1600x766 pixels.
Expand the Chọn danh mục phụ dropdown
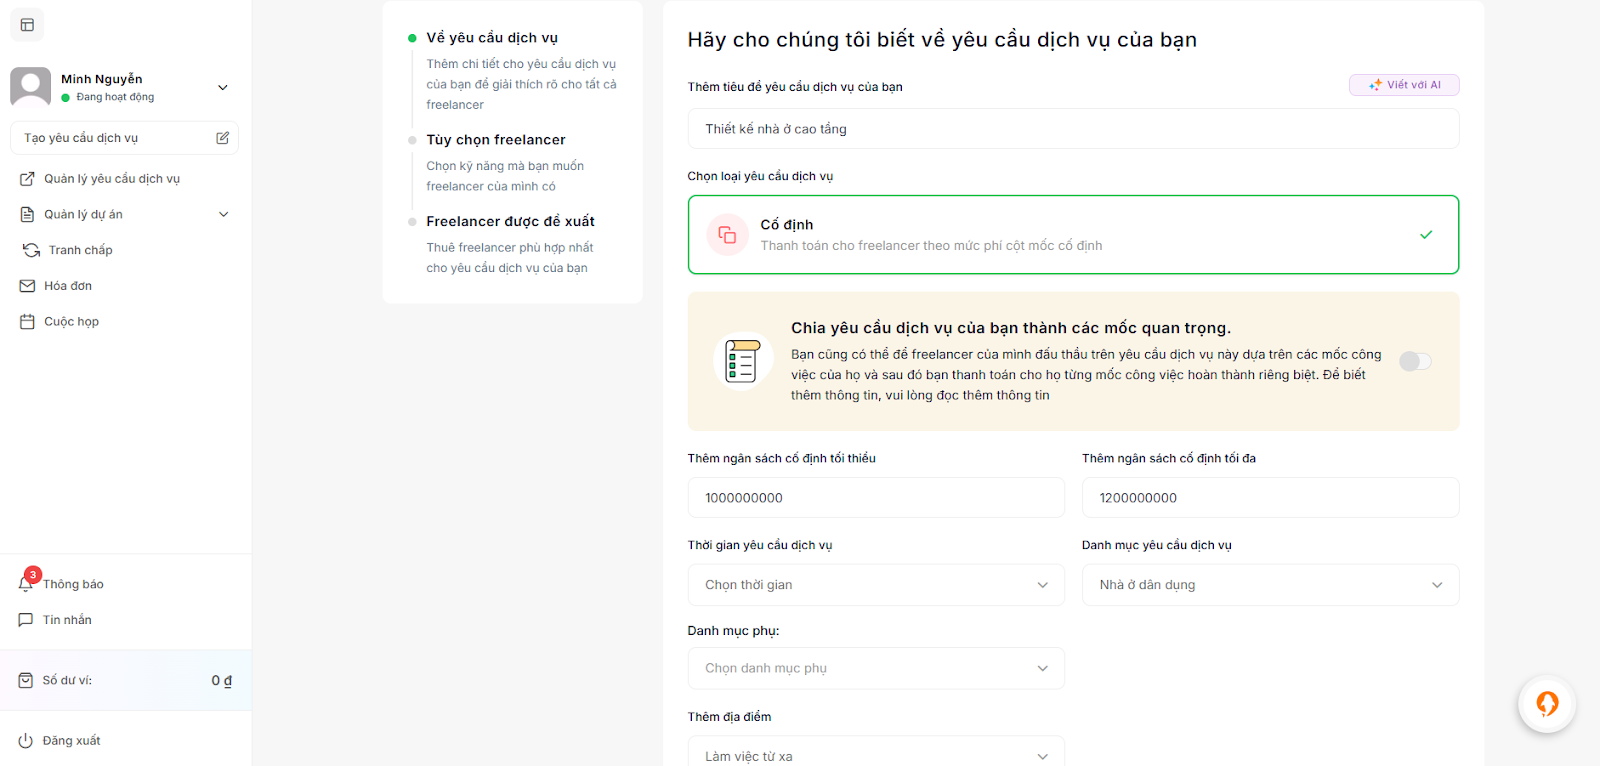(x=875, y=668)
